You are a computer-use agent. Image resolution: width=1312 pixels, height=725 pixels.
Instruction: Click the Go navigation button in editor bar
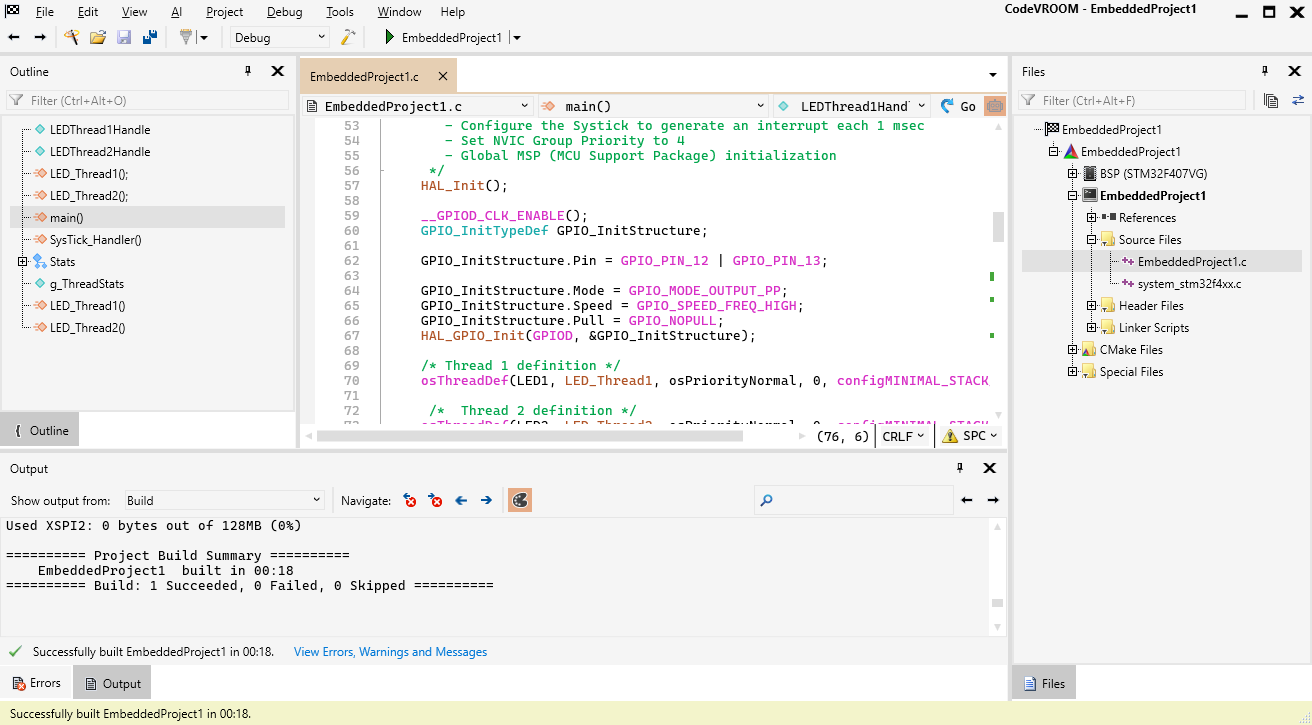(958, 106)
